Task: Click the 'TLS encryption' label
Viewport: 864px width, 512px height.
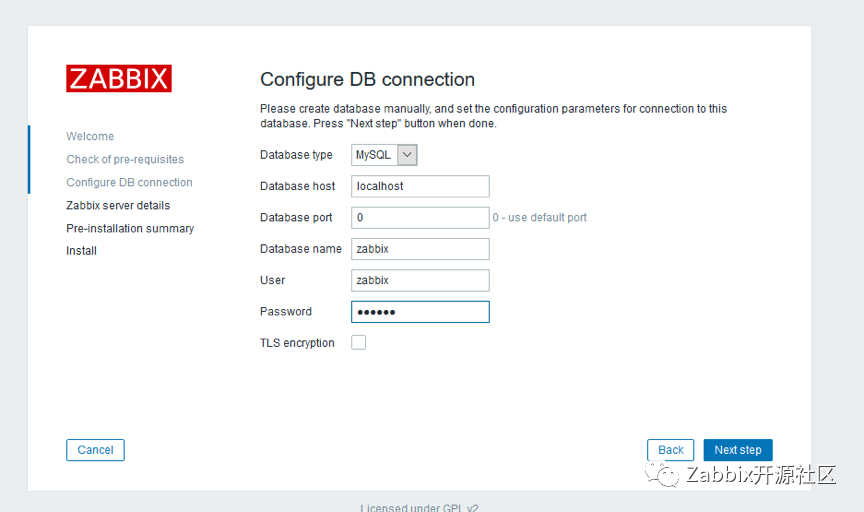Action: tap(297, 343)
